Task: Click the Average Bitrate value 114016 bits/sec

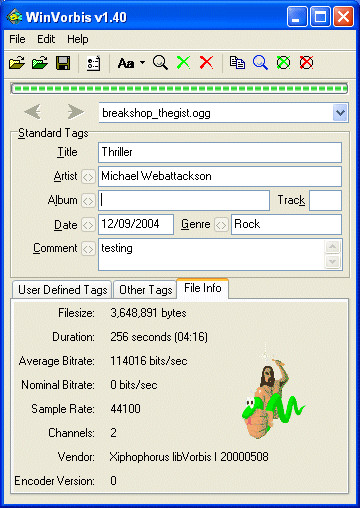Action: click(149, 361)
